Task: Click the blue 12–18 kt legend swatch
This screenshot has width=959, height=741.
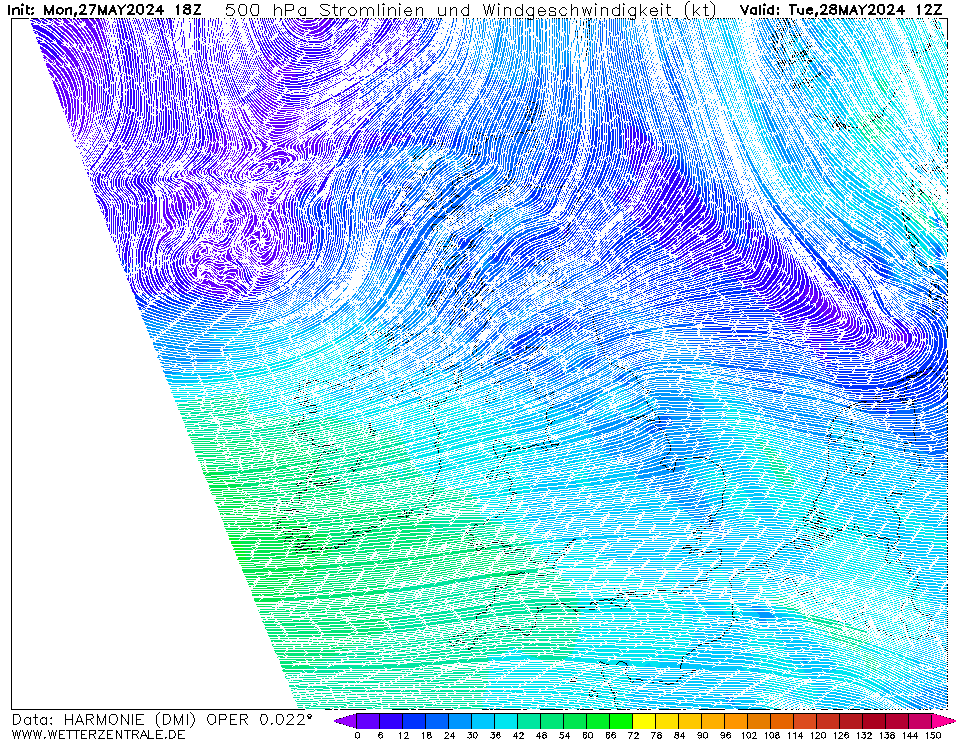Action: [415, 721]
